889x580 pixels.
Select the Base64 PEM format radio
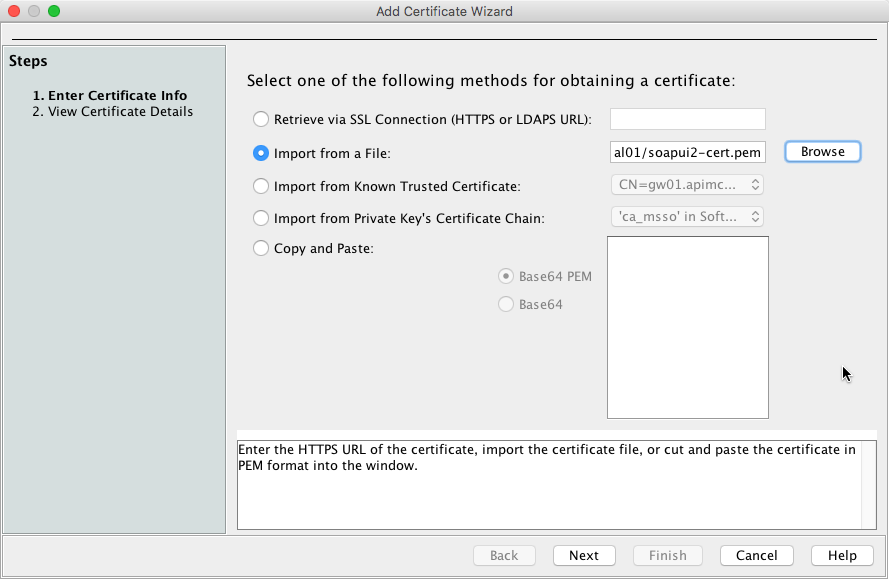(x=507, y=276)
